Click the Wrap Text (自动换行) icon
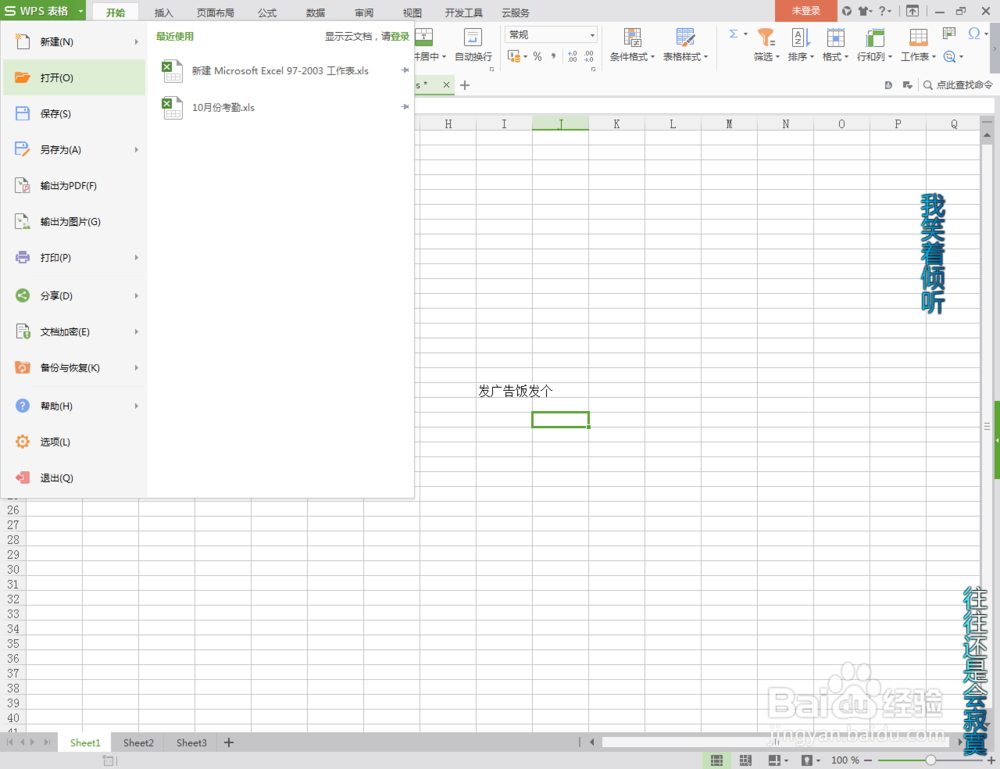The height and width of the screenshot is (769, 1000). click(473, 38)
